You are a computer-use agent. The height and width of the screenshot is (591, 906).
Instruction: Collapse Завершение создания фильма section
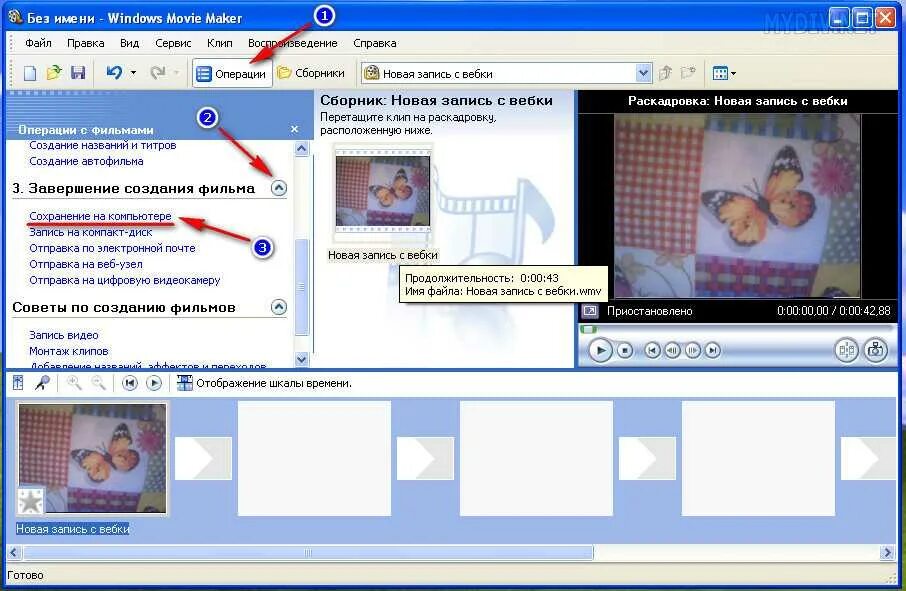(279, 188)
